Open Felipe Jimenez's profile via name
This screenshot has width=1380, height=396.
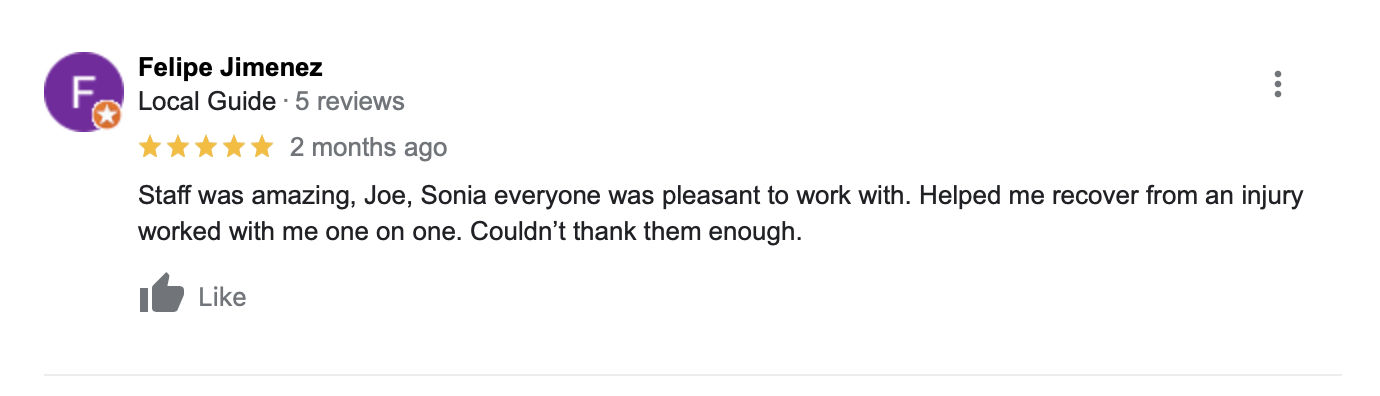coord(230,68)
